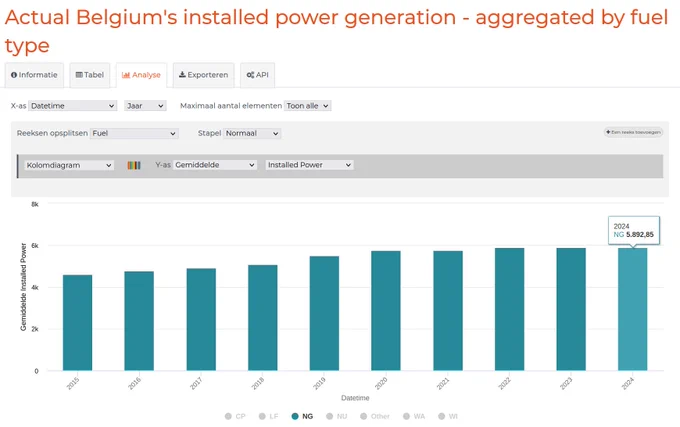Click the Datetime x-axis title
Viewport: 680px width, 427px height.
[355, 398]
